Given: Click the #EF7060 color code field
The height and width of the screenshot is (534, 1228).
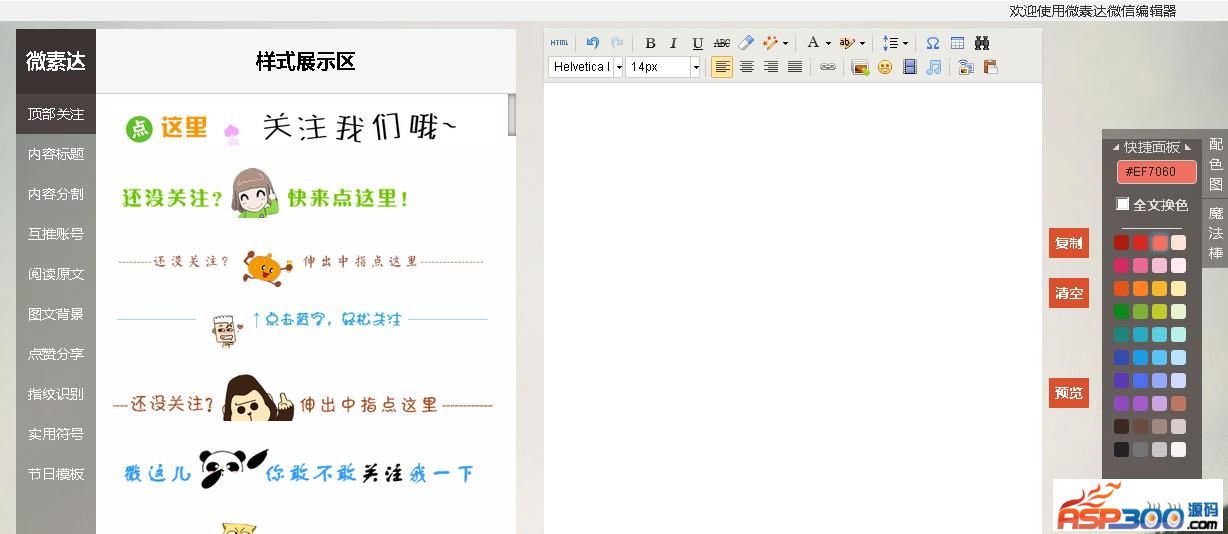Looking at the screenshot, I should coord(1156,172).
